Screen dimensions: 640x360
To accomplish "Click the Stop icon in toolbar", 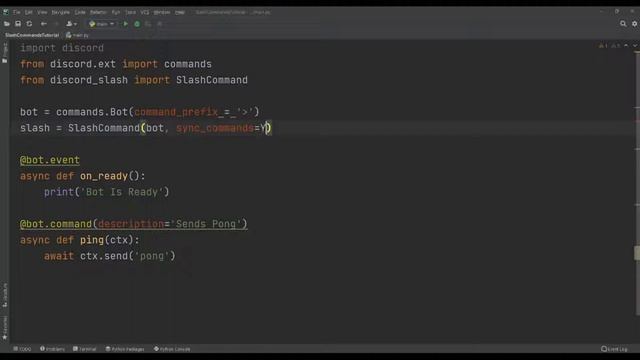I will click(160, 24).
